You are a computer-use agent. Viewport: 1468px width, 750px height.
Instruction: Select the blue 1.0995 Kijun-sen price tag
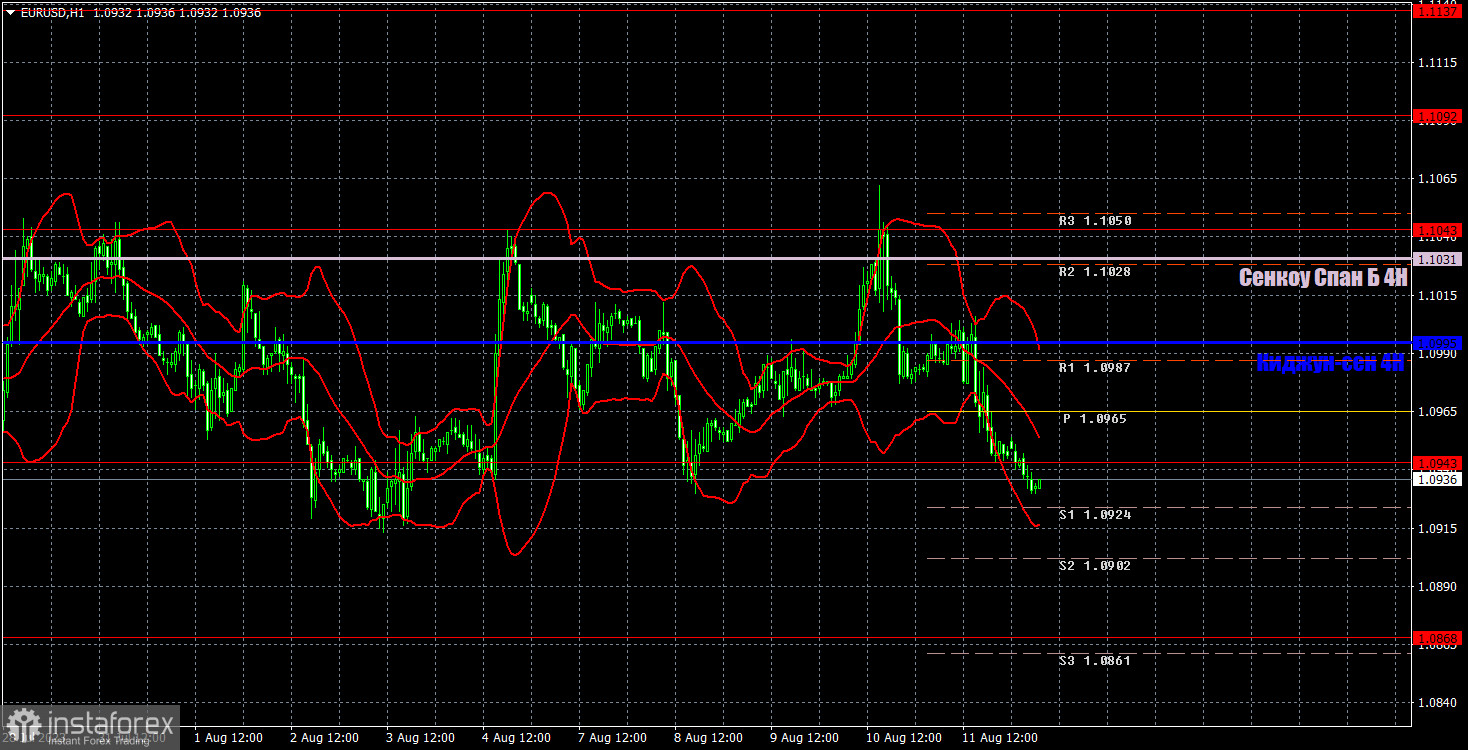click(x=1438, y=343)
